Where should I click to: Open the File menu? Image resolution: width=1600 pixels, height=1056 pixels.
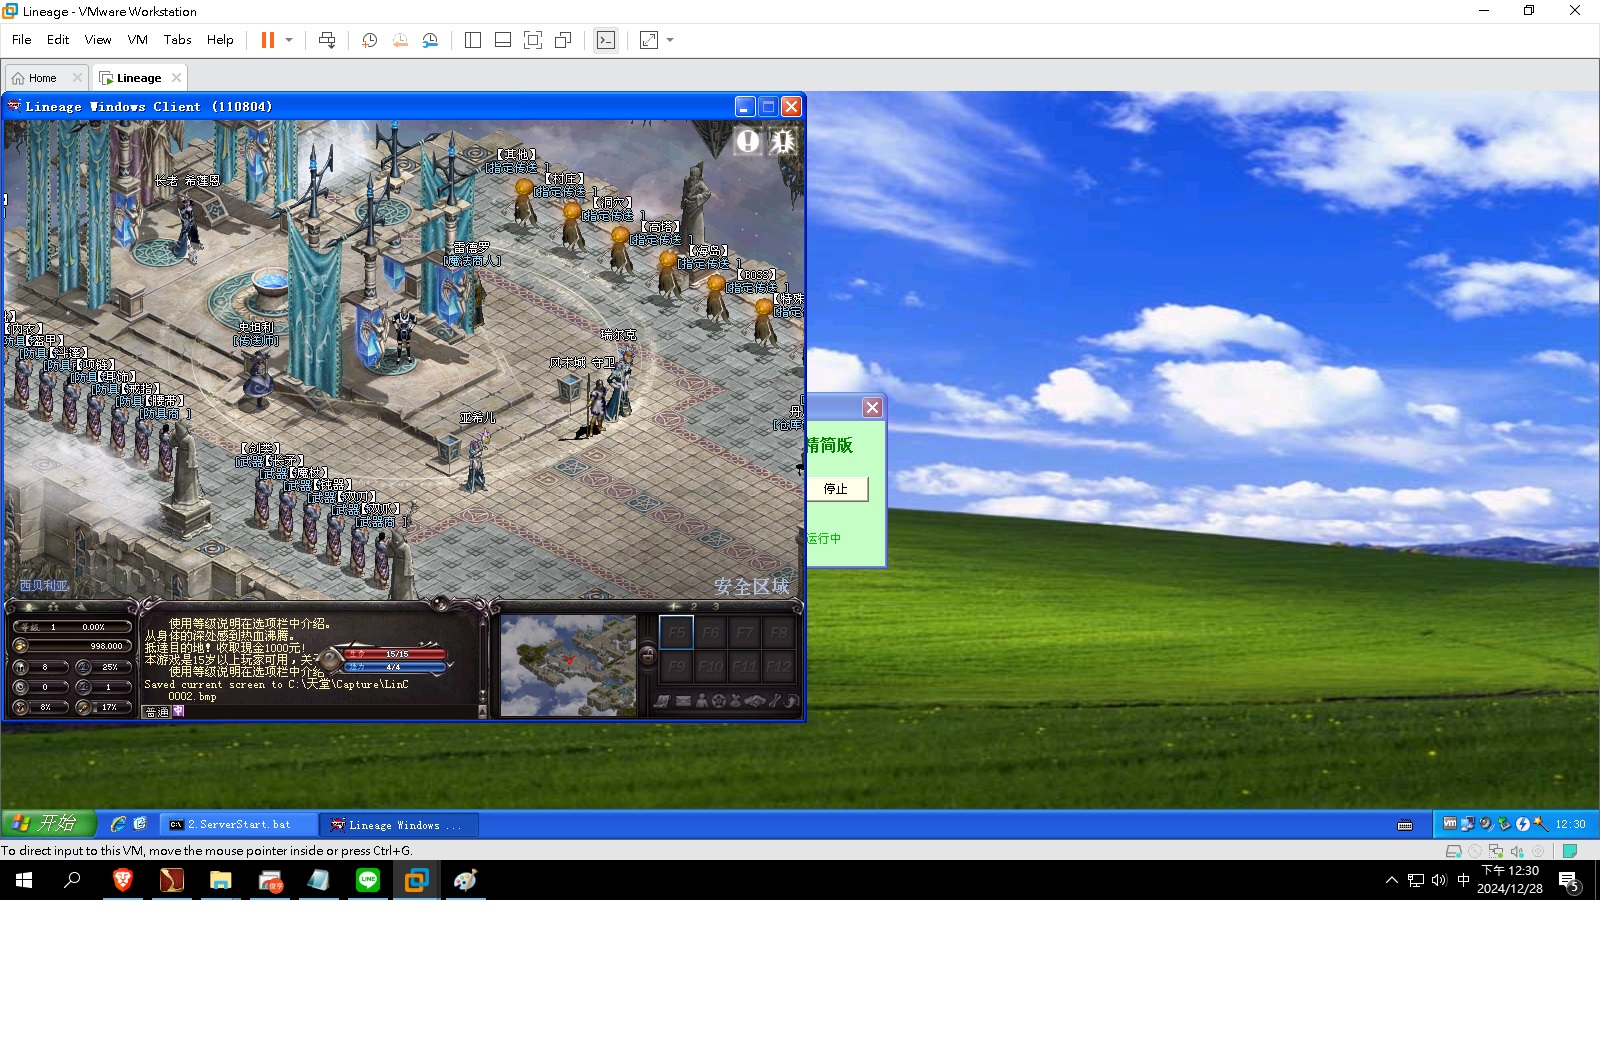22,40
